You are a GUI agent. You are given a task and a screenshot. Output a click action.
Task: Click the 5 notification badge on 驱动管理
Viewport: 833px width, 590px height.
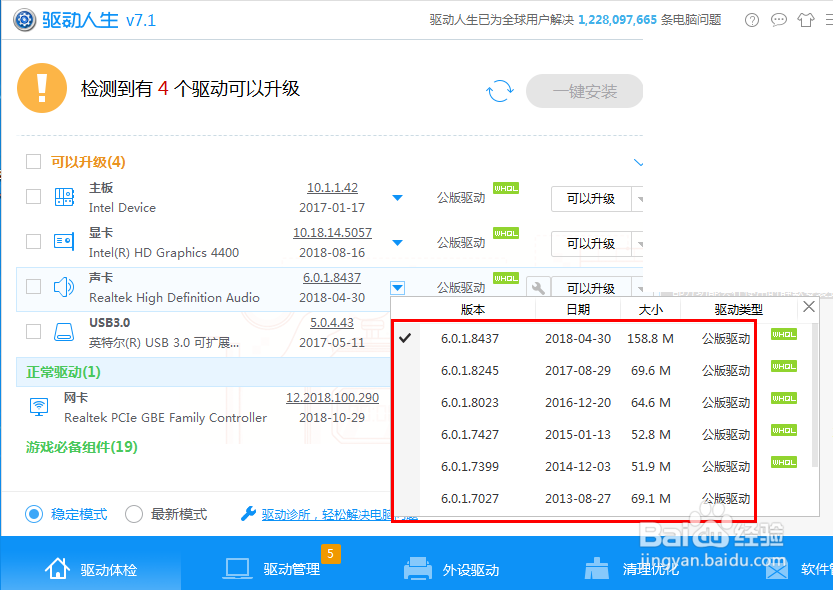coord(330,554)
